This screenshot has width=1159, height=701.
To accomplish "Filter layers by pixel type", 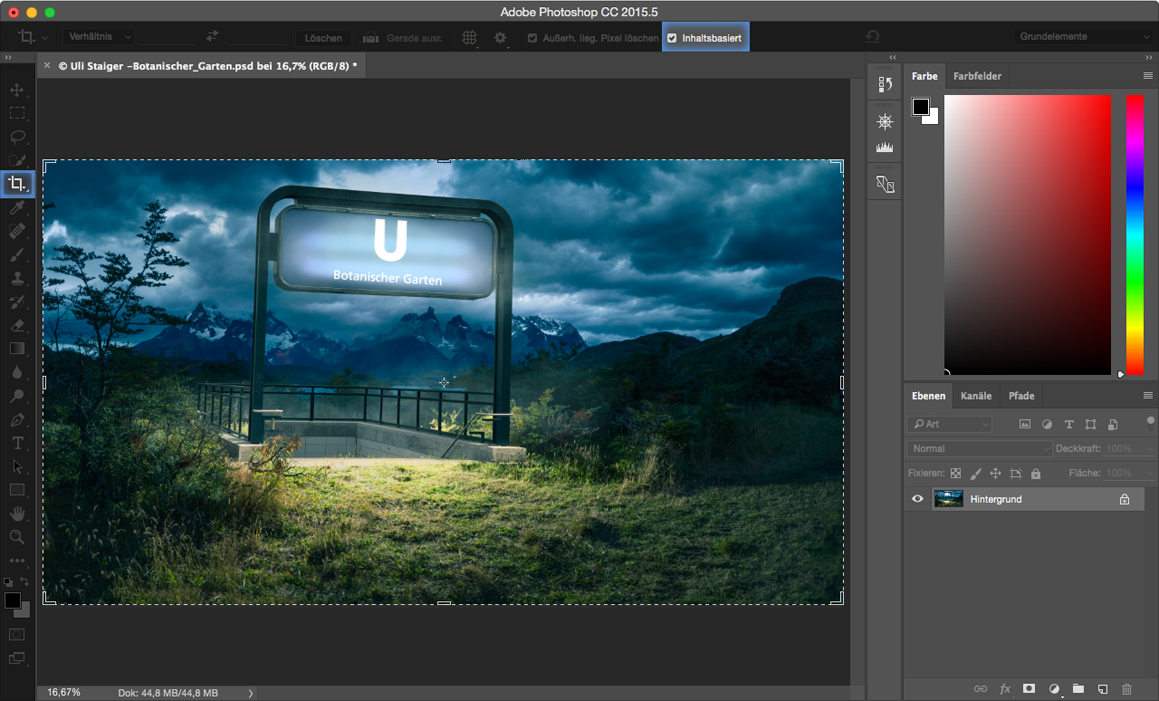I will 1024,424.
